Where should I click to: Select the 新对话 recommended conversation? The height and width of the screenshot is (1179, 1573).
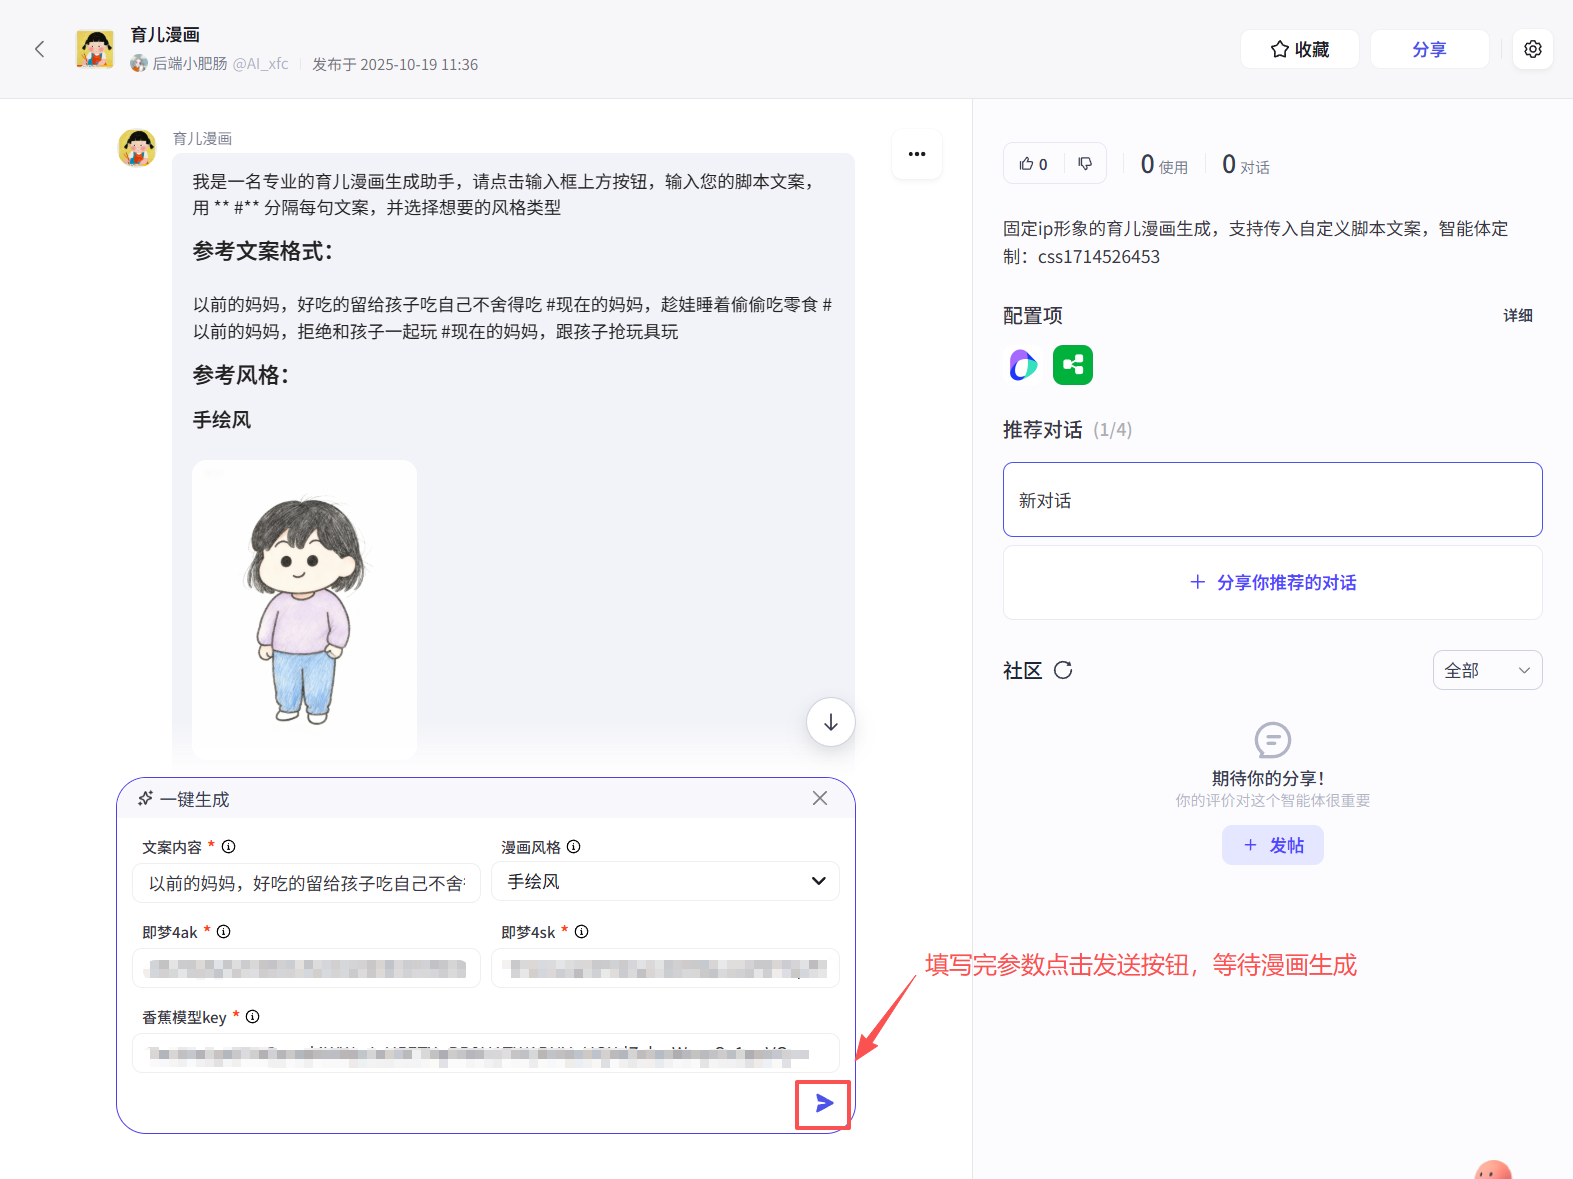pos(1272,500)
